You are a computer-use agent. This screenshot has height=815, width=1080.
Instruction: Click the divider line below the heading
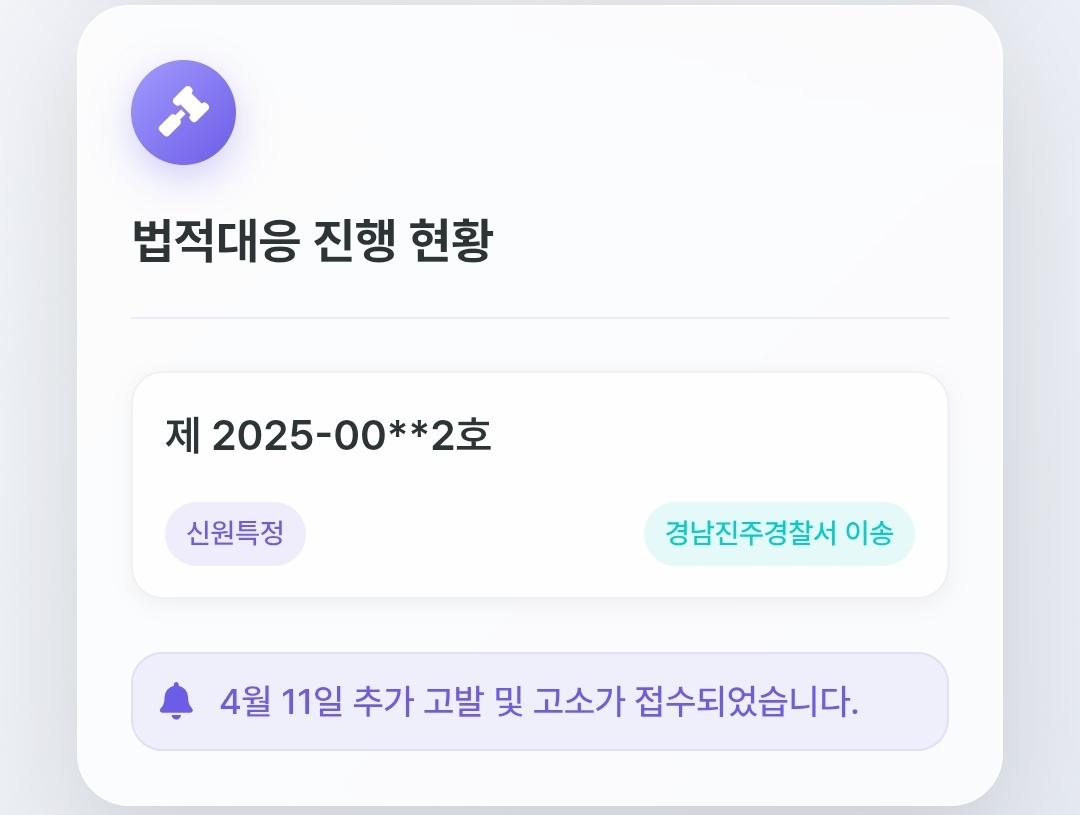pyautogui.click(x=540, y=318)
